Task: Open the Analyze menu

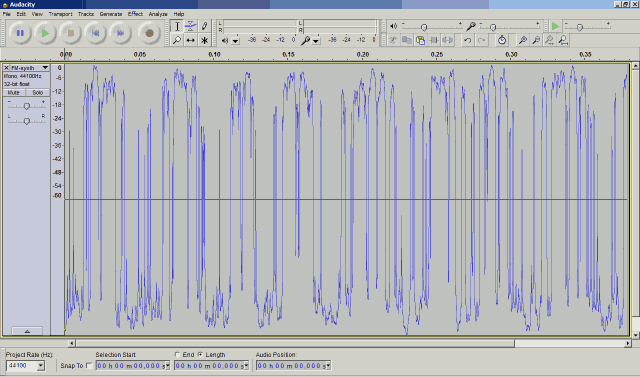Action: pyautogui.click(x=158, y=14)
